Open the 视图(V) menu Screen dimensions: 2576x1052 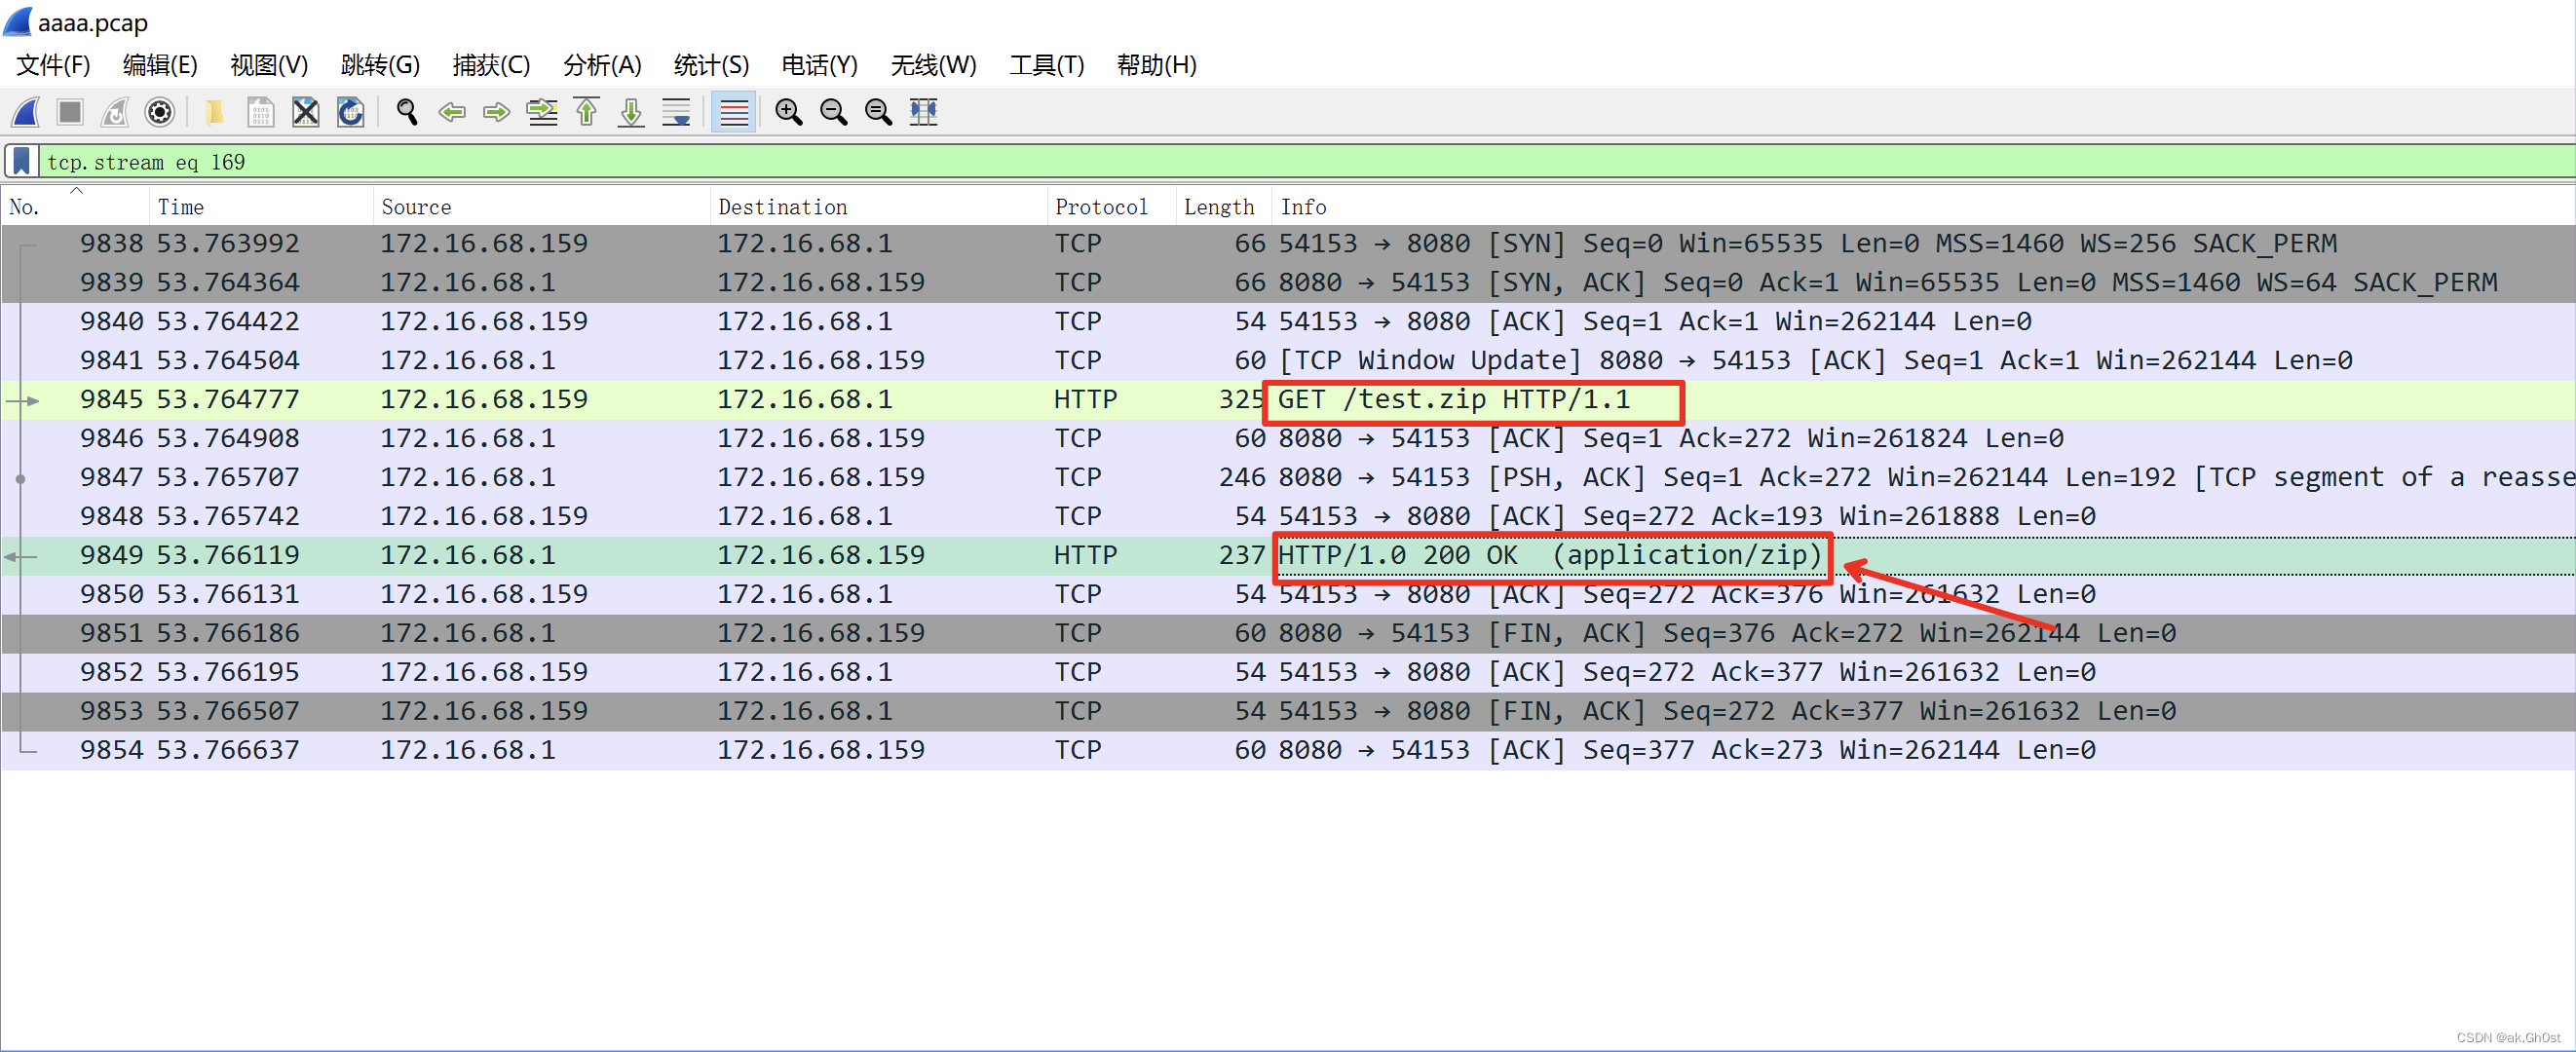click(269, 65)
